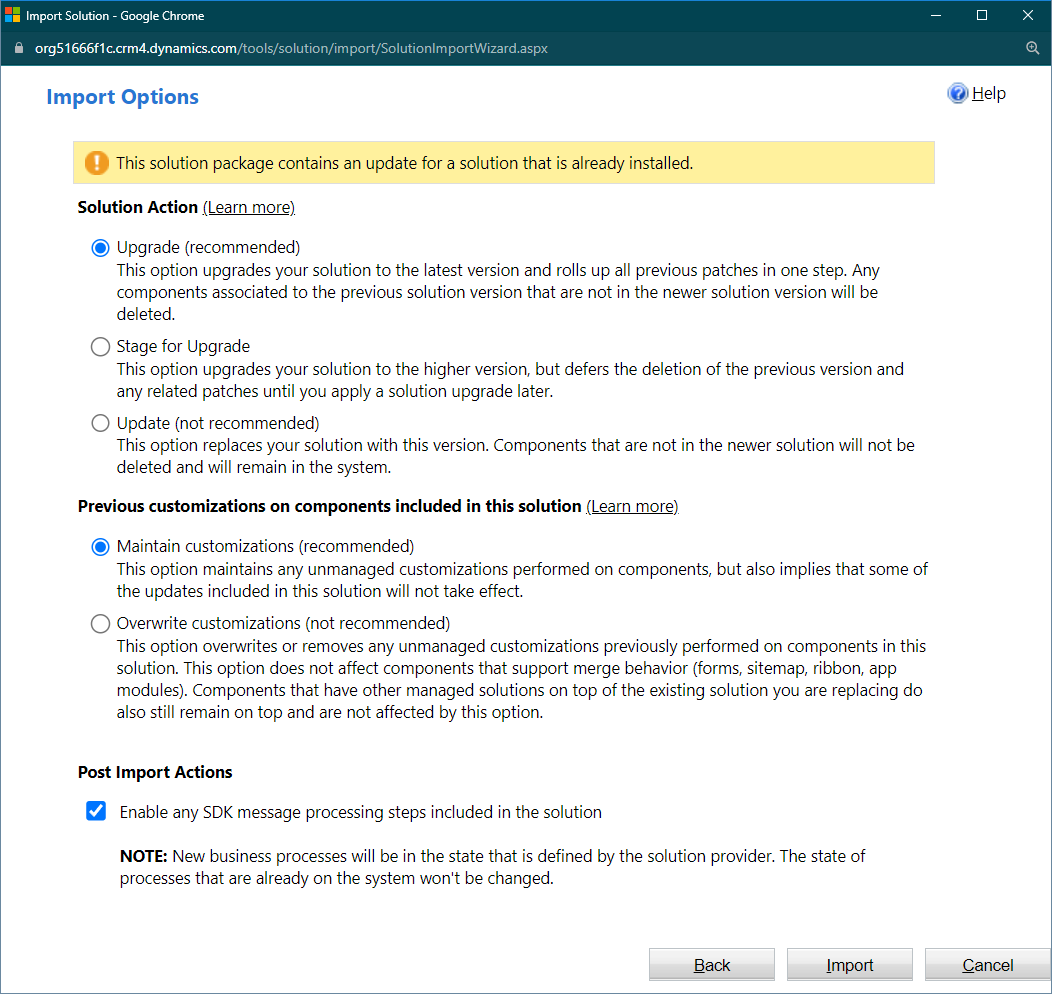Cancel the solution import wizard
Image resolution: width=1052 pixels, height=994 pixels.
[987, 965]
